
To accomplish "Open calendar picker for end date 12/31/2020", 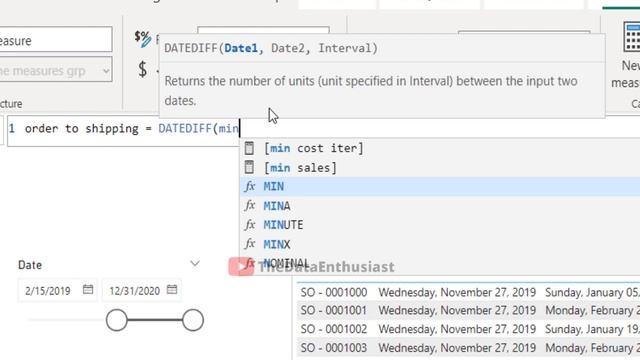I will coord(172,290).
